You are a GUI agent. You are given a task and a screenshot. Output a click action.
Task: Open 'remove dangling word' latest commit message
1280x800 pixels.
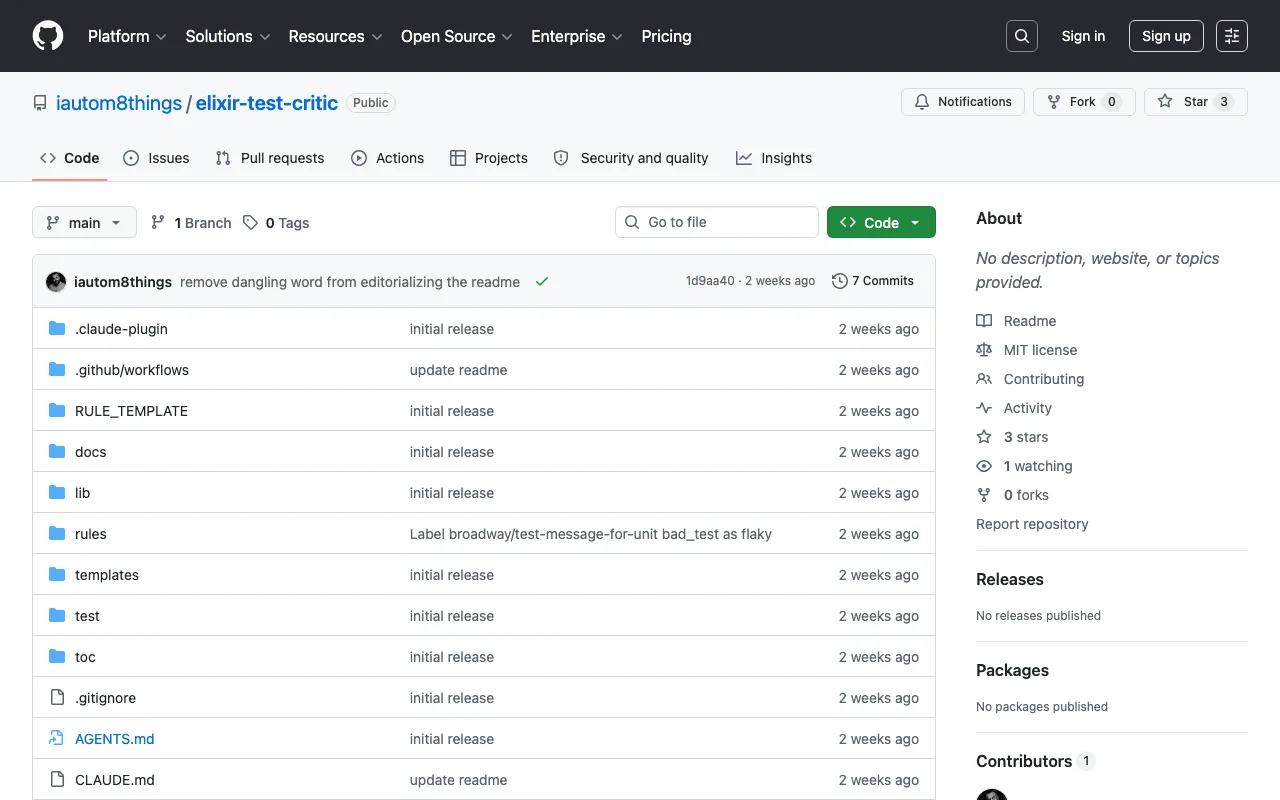click(350, 282)
